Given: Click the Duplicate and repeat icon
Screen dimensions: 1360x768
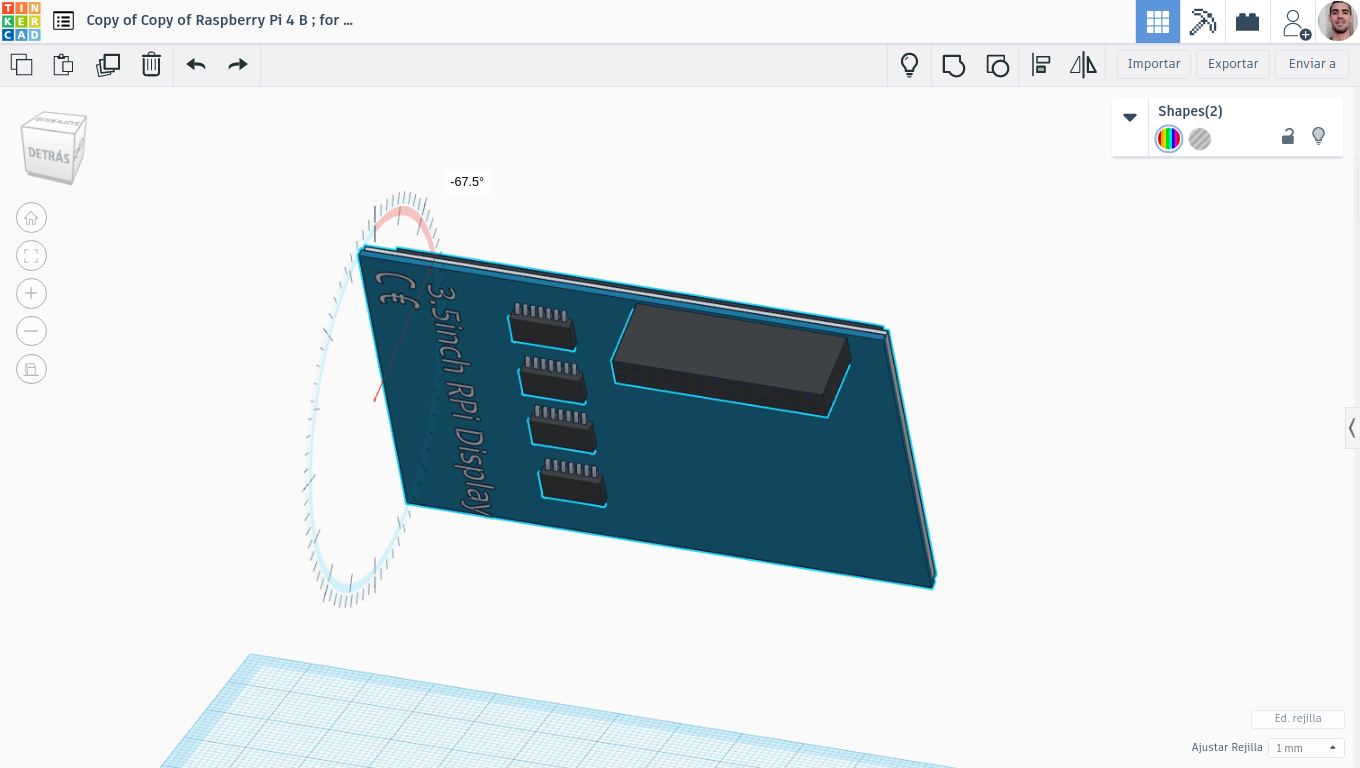Looking at the screenshot, I should [x=108, y=65].
